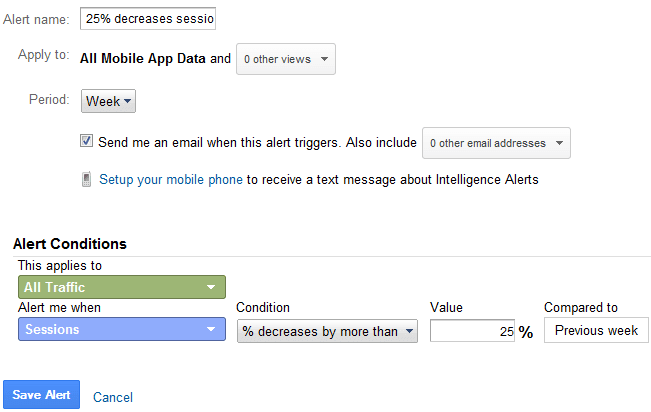651x412 pixels.
Task: Click the Alert name text field
Action: point(148,19)
